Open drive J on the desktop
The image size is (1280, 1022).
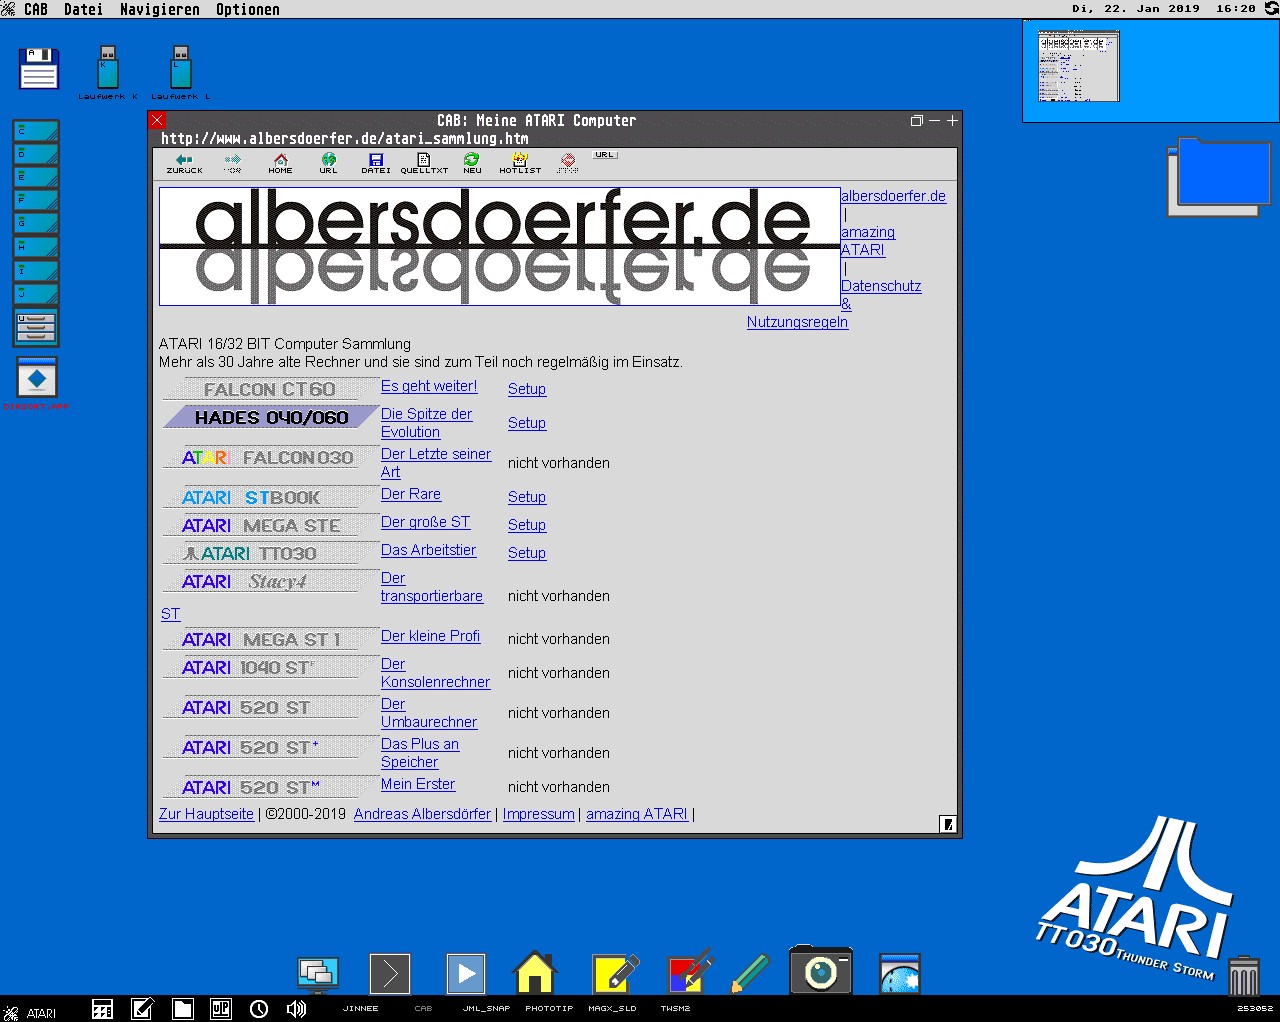[36, 294]
